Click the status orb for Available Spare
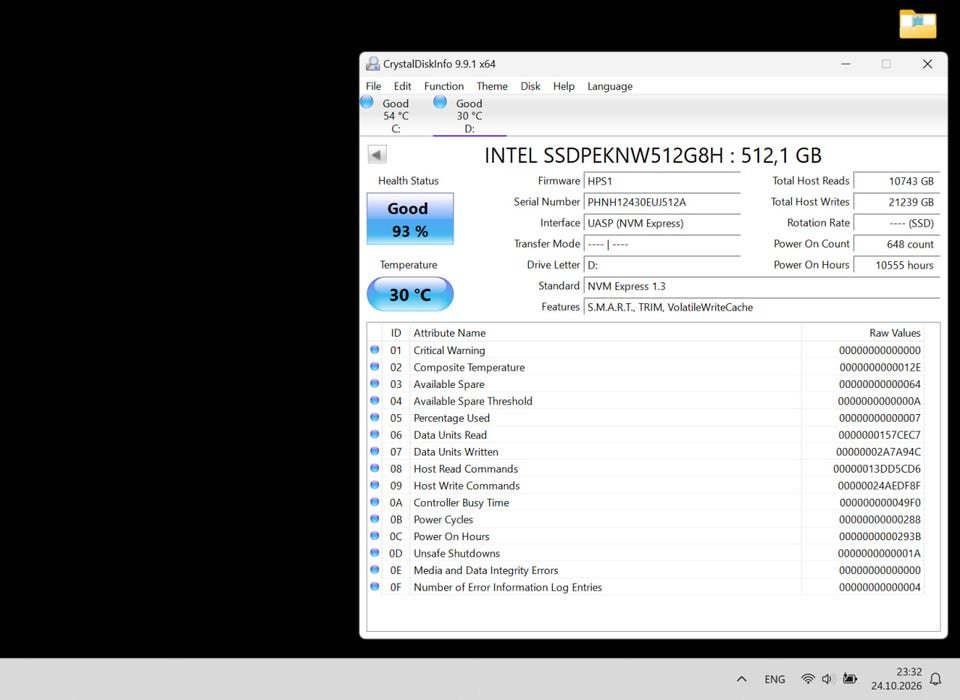This screenshot has height=700, width=960. pyautogui.click(x=375, y=384)
